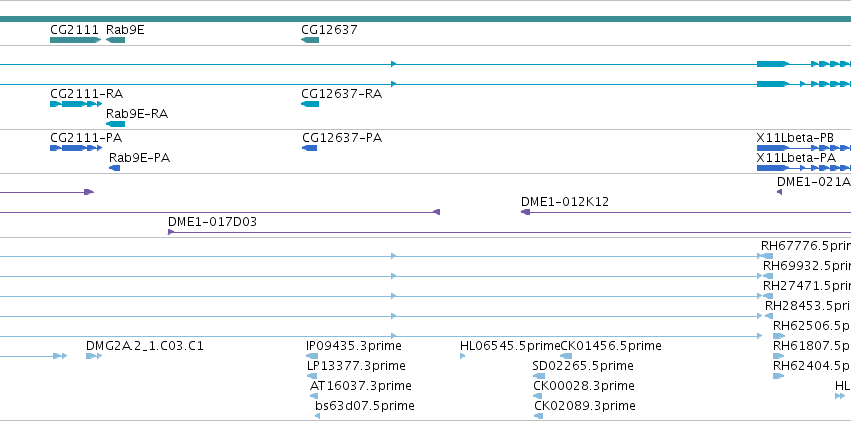Select the Rab9E gene glyph
Screen dimensions: 851x421
[x=116, y=40]
